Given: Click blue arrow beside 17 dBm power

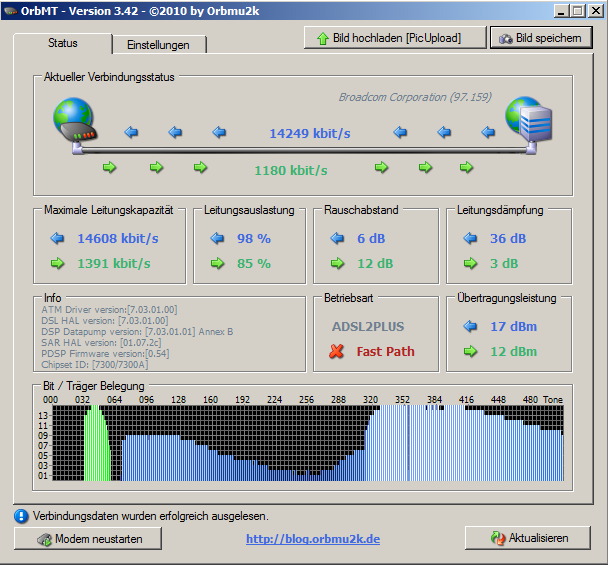Looking at the screenshot, I should [471, 326].
